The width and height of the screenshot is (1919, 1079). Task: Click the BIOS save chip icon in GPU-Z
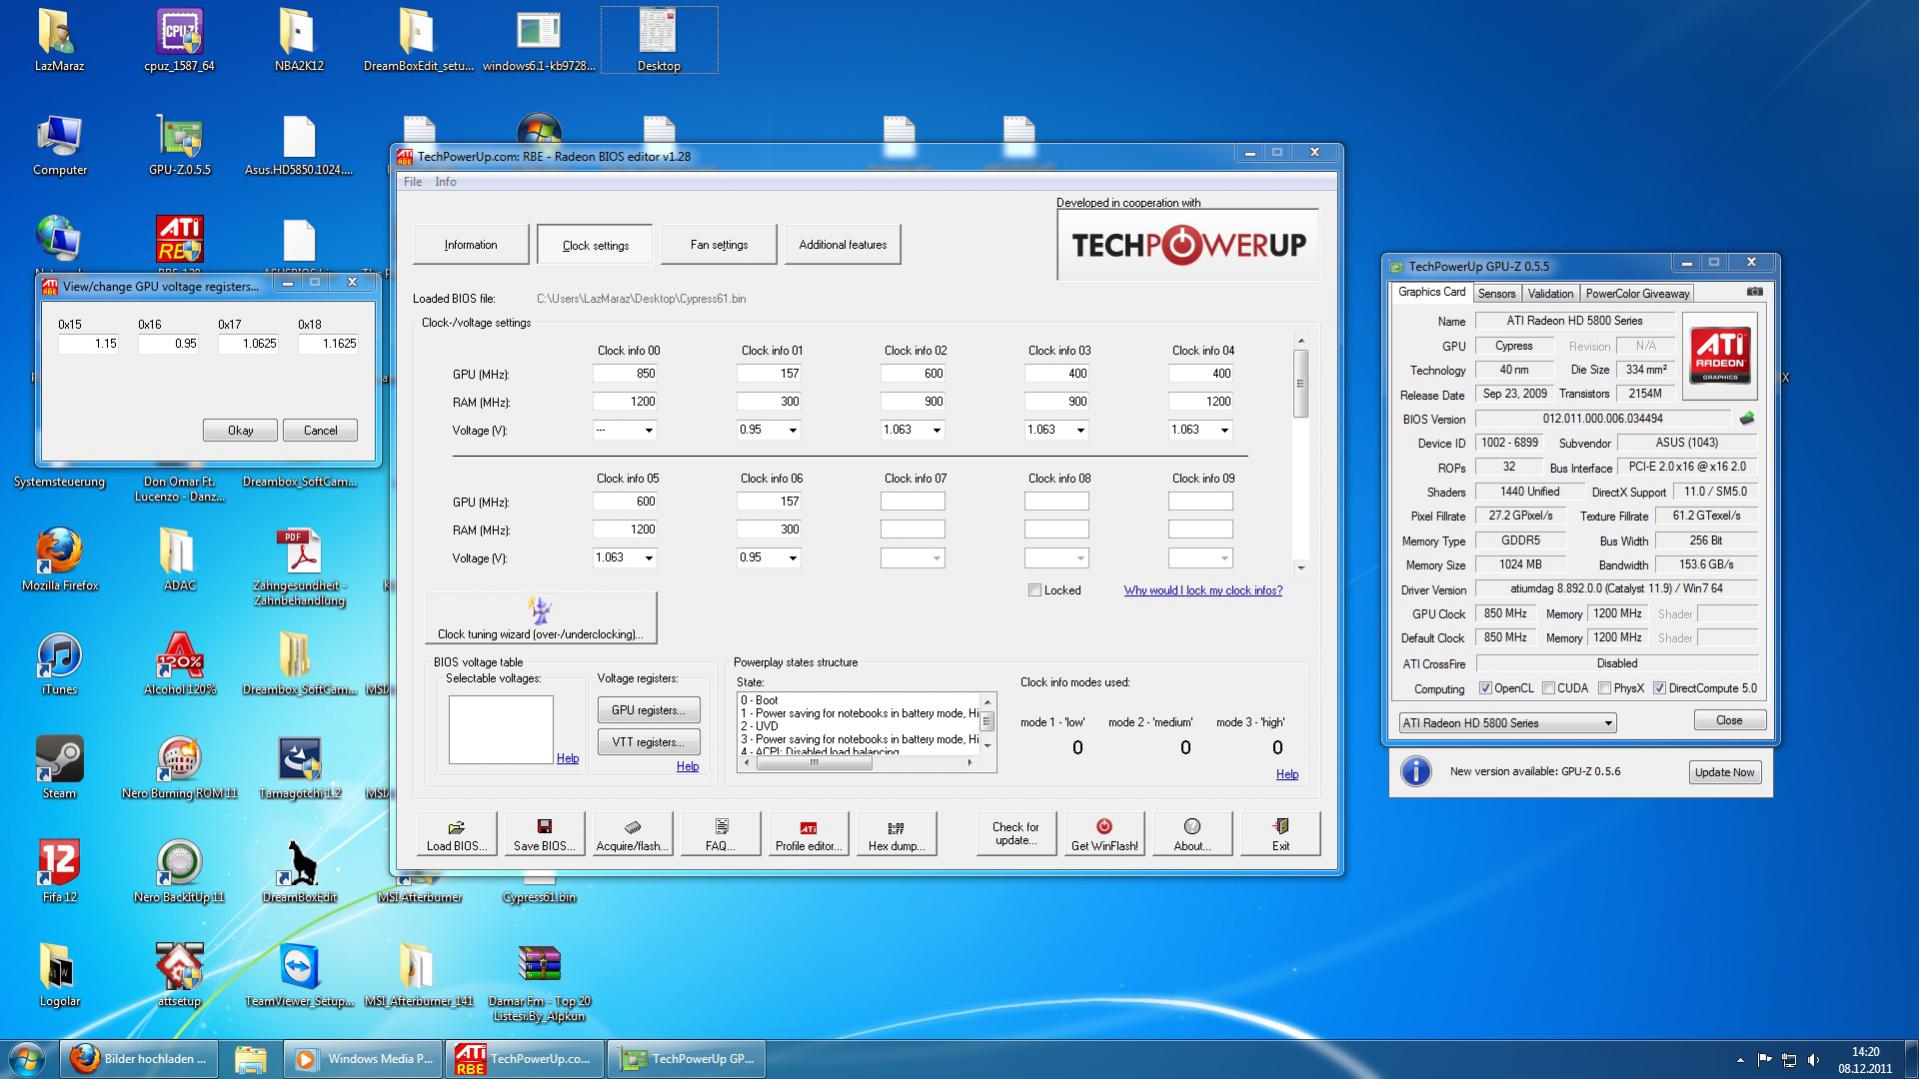1747,419
